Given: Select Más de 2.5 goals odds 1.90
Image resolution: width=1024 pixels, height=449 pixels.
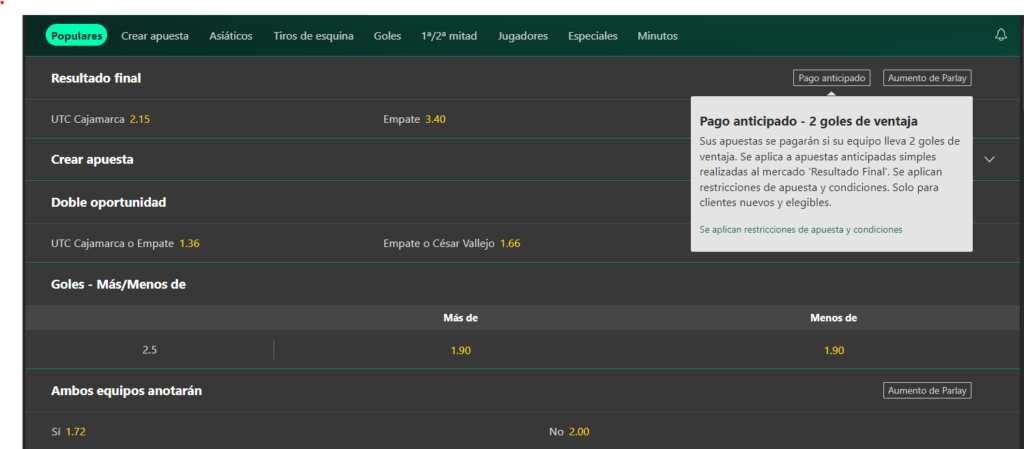Looking at the screenshot, I should point(460,350).
